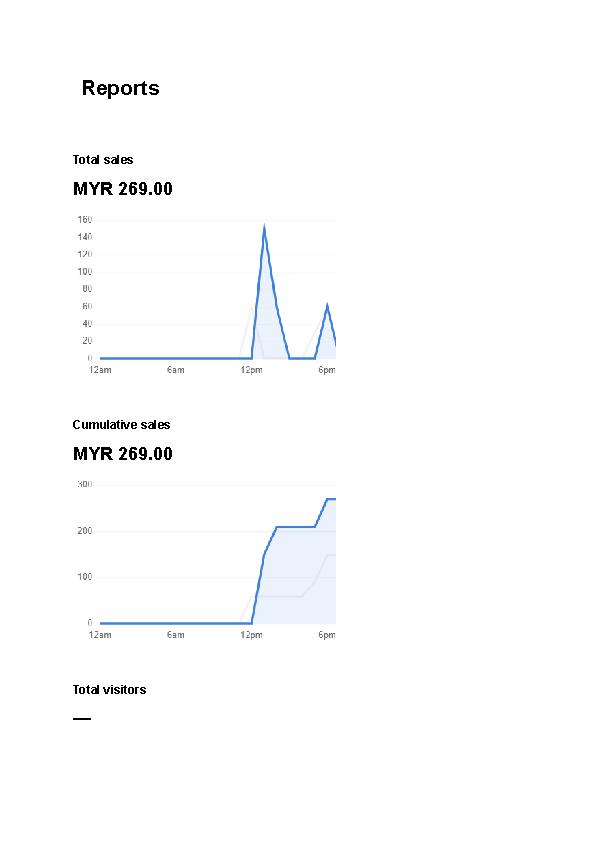
Task: Click the 300 label on Cumulative sales axis
Action: [x=84, y=484]
